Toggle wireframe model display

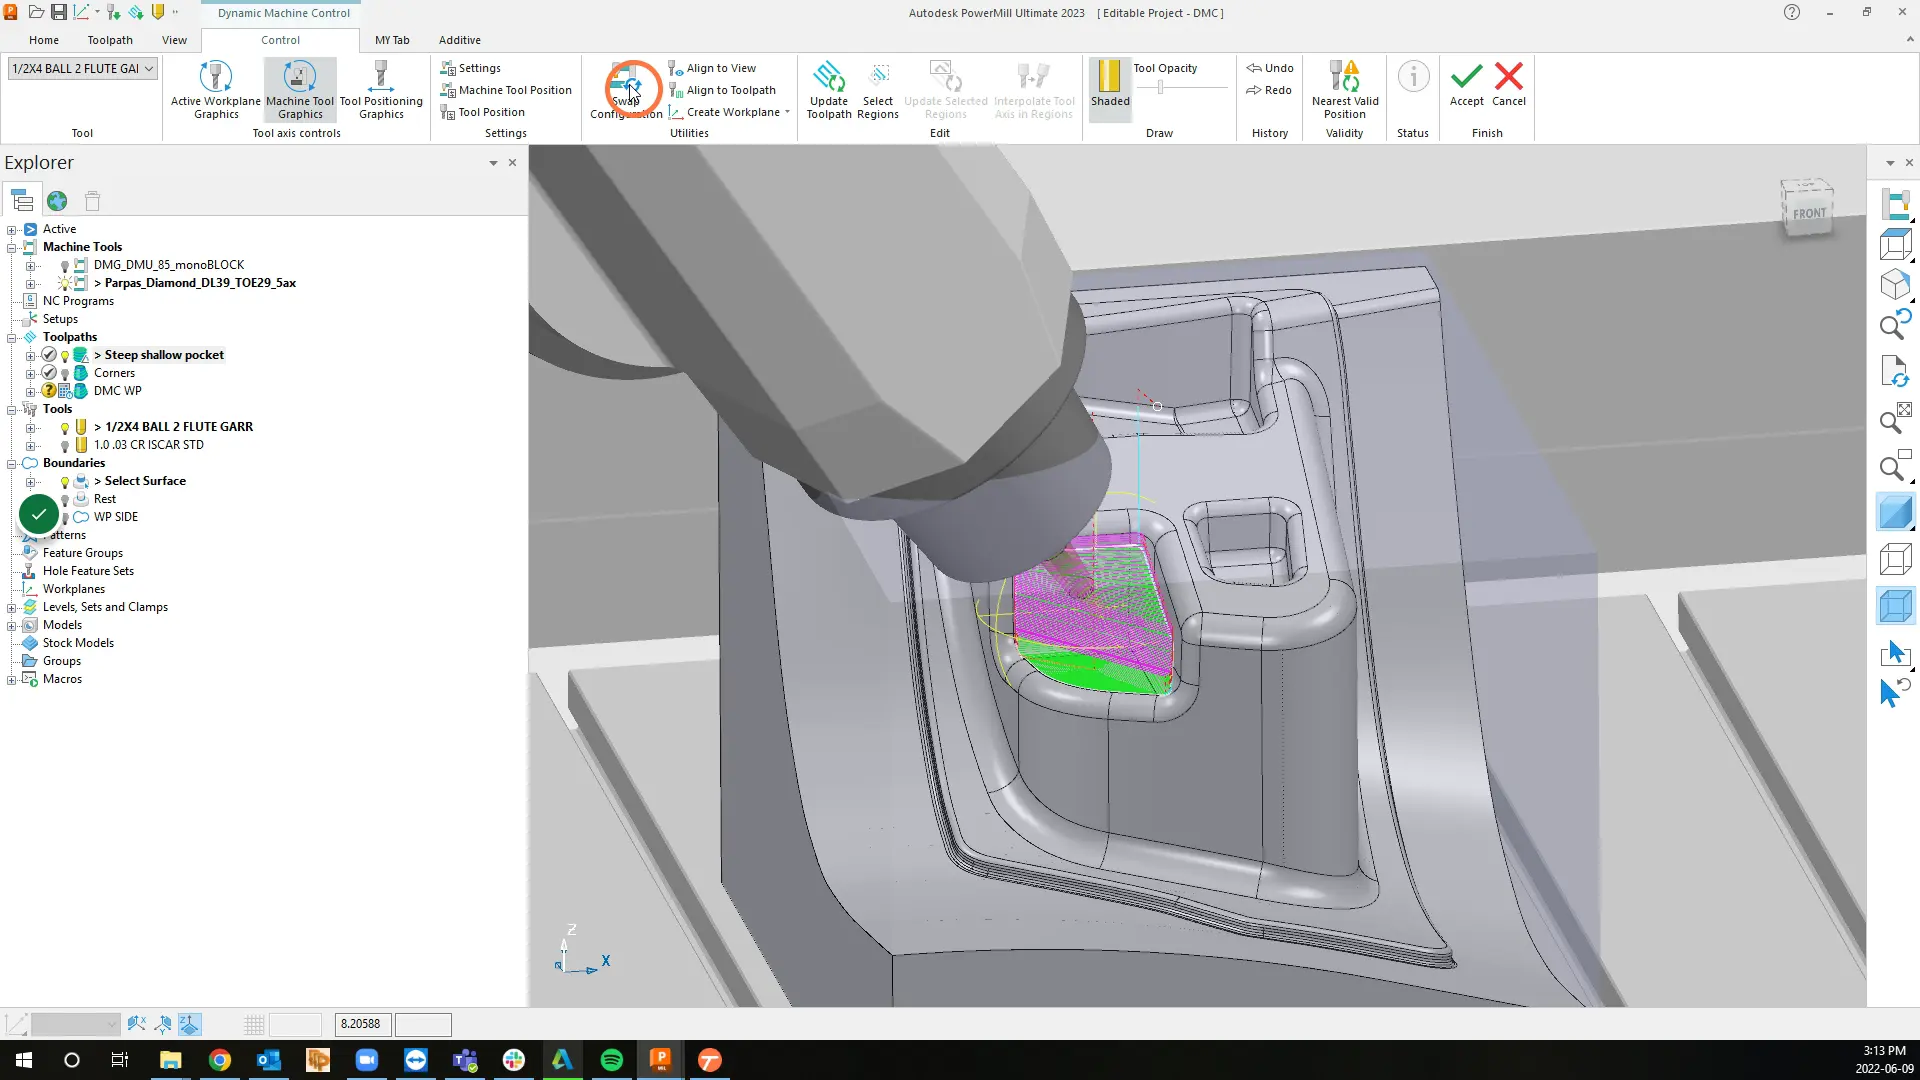coord(1896,559)
